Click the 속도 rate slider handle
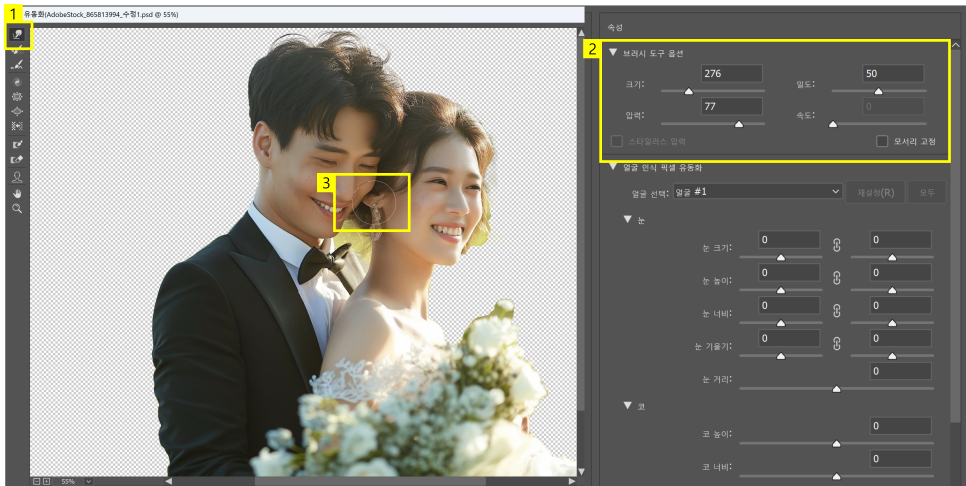 pos(833,124)
